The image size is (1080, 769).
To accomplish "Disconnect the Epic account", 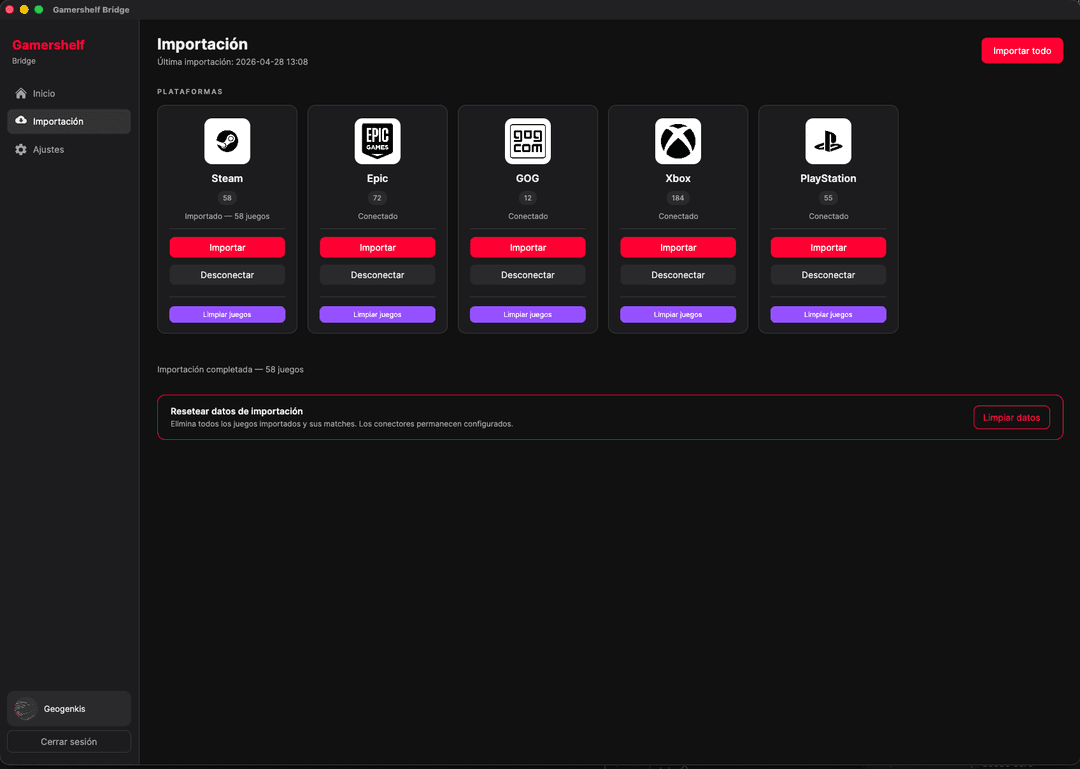I will [377, 275].
